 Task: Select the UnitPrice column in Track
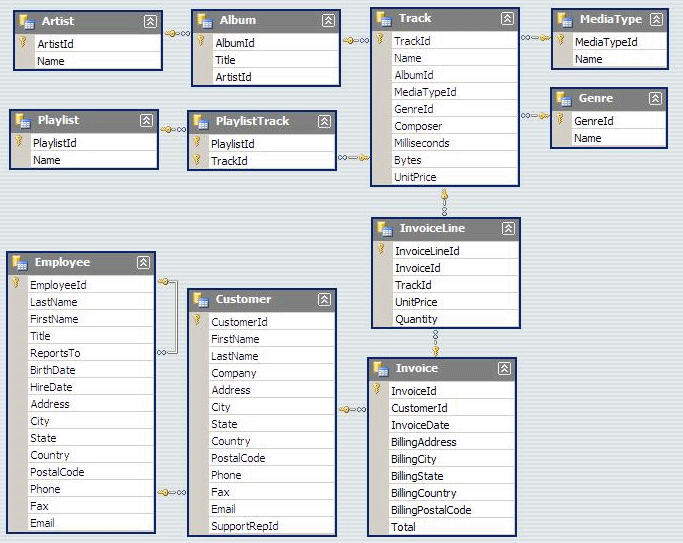point(455,177)
